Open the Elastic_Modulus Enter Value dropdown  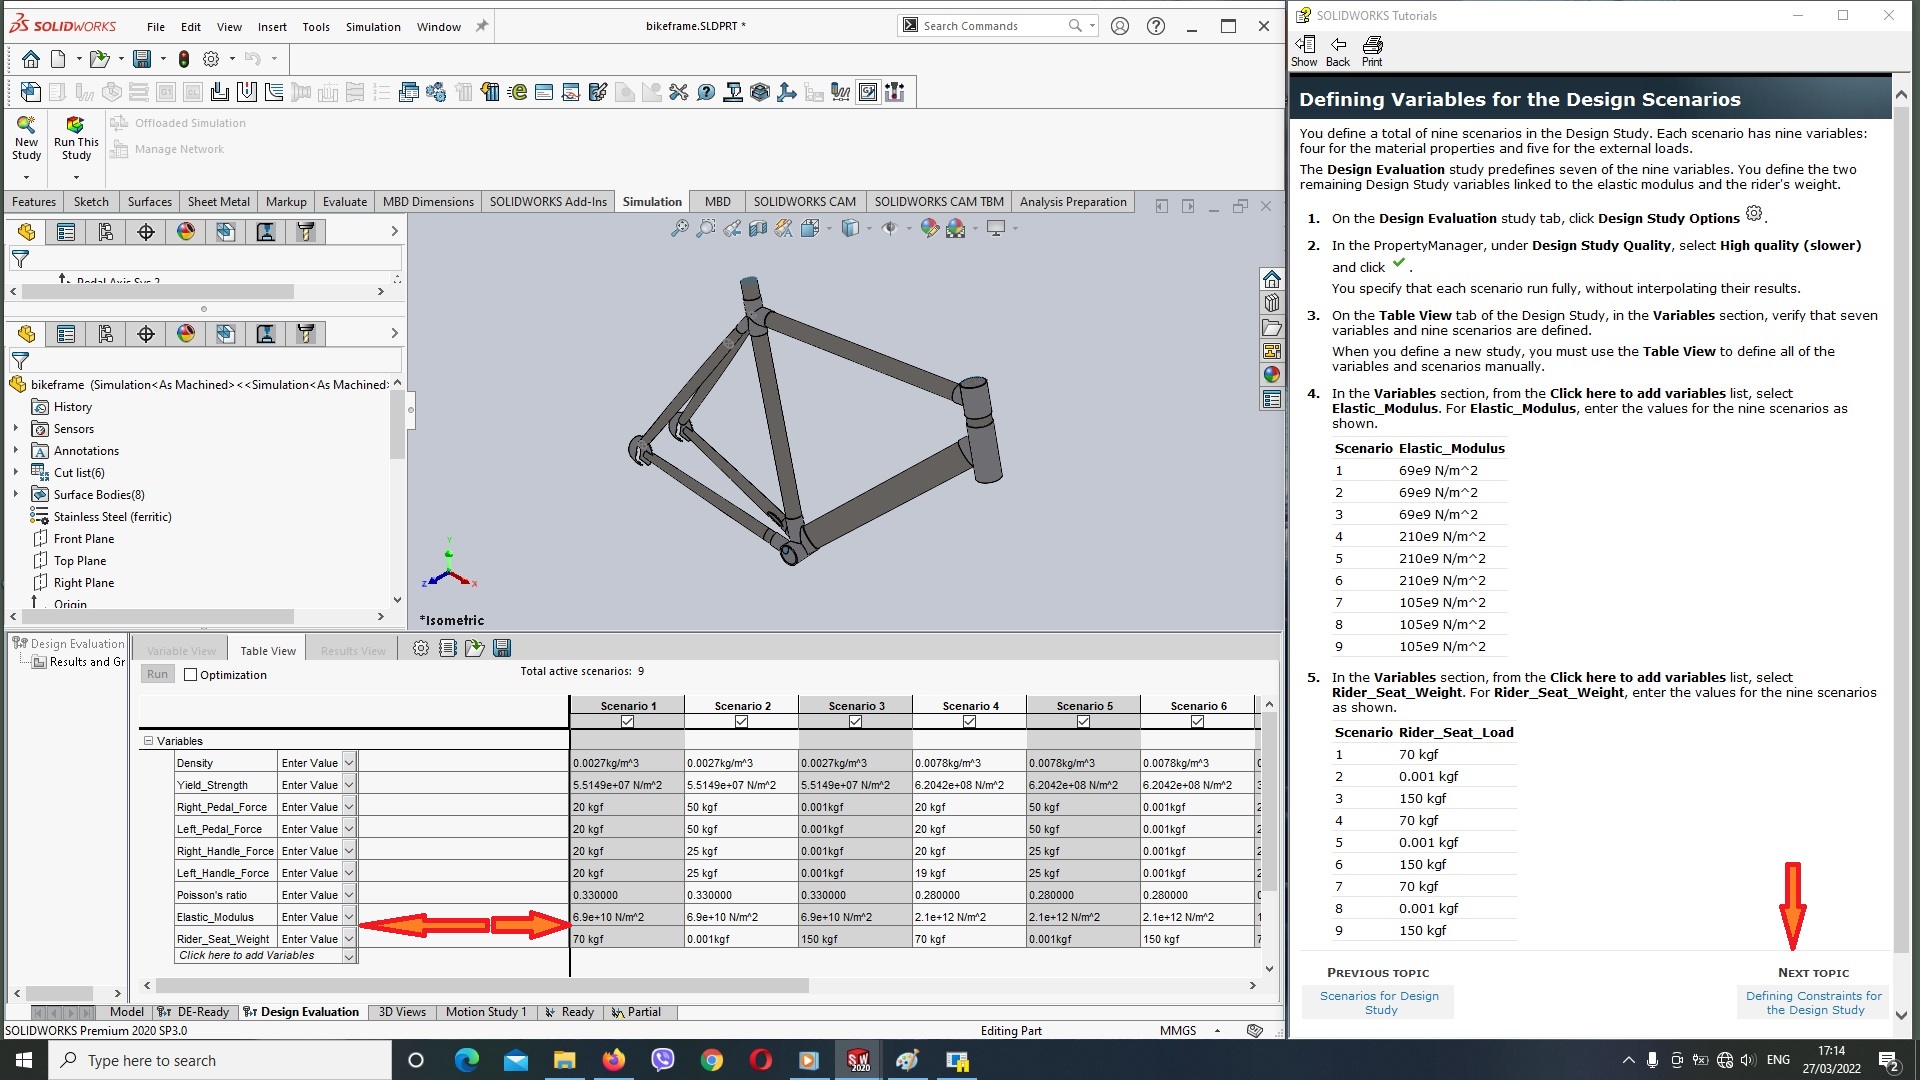(349, 917)
